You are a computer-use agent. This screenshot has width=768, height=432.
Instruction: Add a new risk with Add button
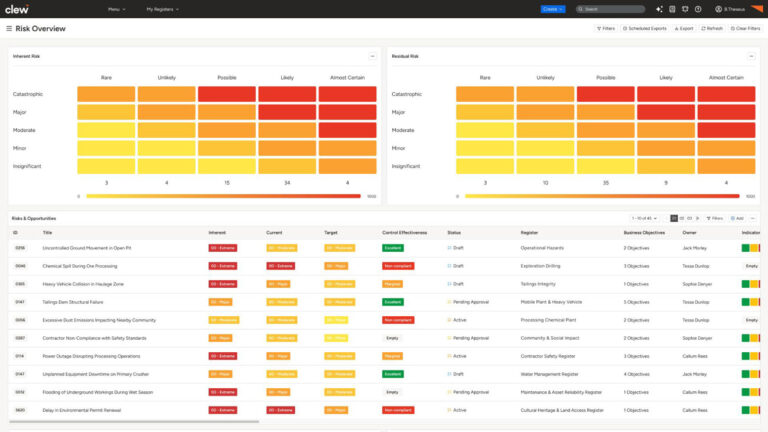[737, 218]
